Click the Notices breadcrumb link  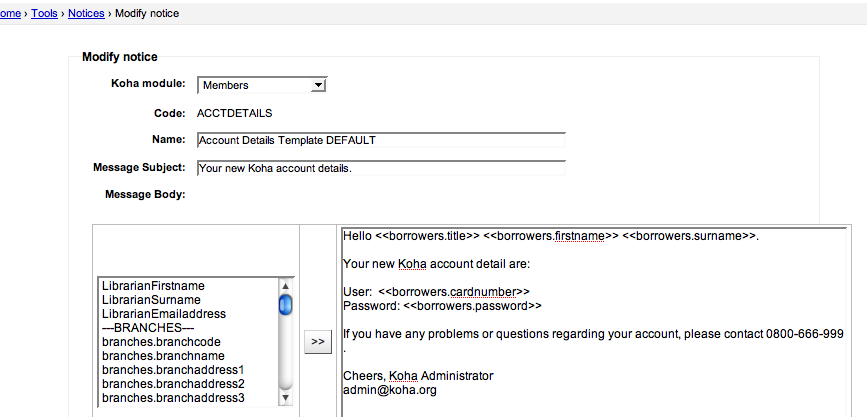pyautogui.click(x=86, y=14)
